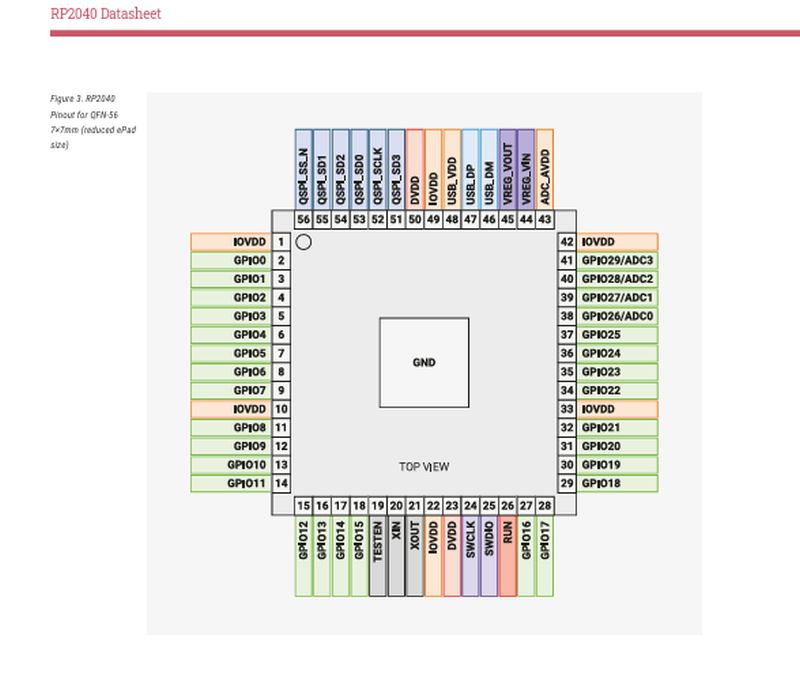
Task: Click the central GND pad
Action: tap(424, 363)
